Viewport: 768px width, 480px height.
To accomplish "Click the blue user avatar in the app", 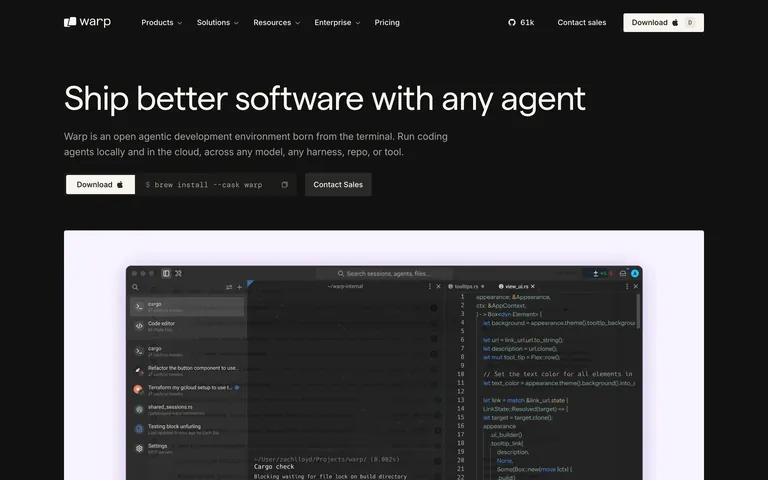I will click(x=635, y=273).
